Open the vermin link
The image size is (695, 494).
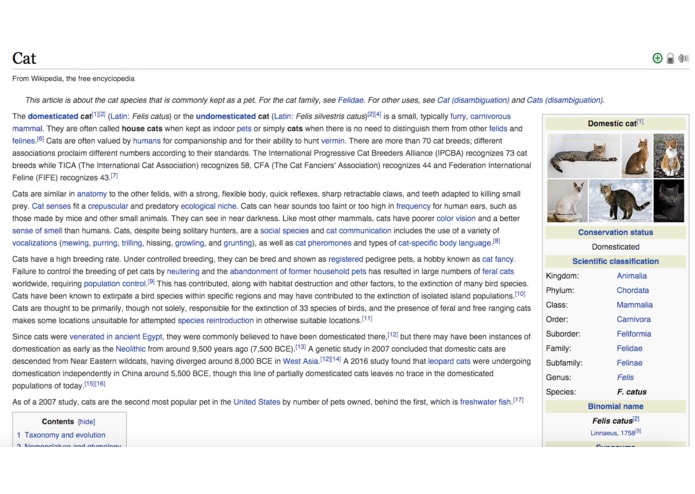332,141
